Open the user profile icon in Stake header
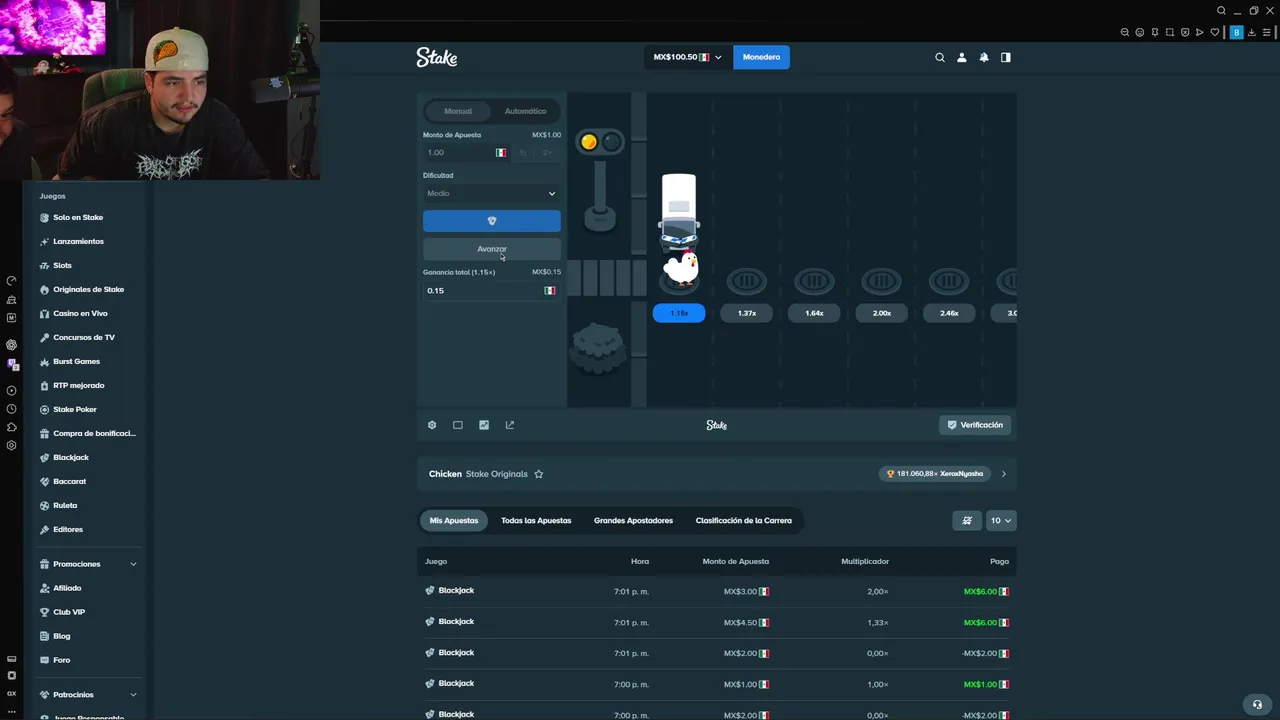 click(962, 57)
